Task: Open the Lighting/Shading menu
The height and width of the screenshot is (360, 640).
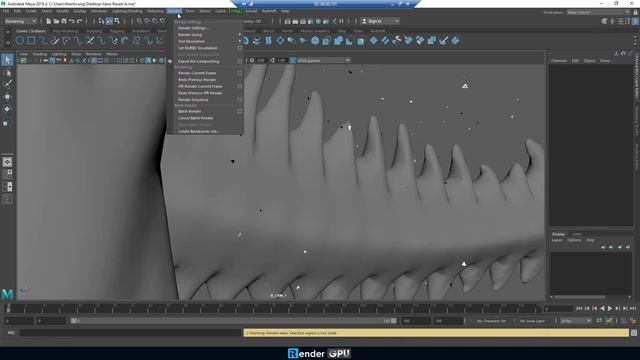Action: pyautogui.click(x=127, y=11)
